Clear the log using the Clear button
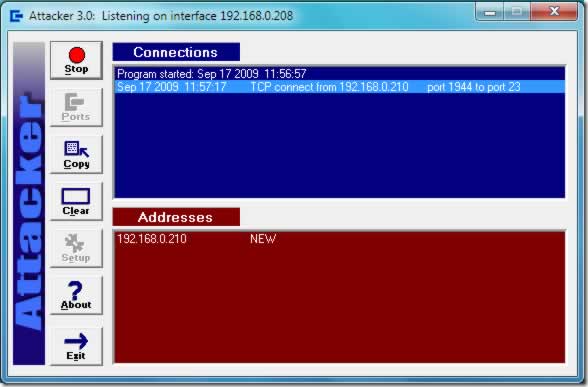This screenshot has height=387, width=588. coord(76,201)
